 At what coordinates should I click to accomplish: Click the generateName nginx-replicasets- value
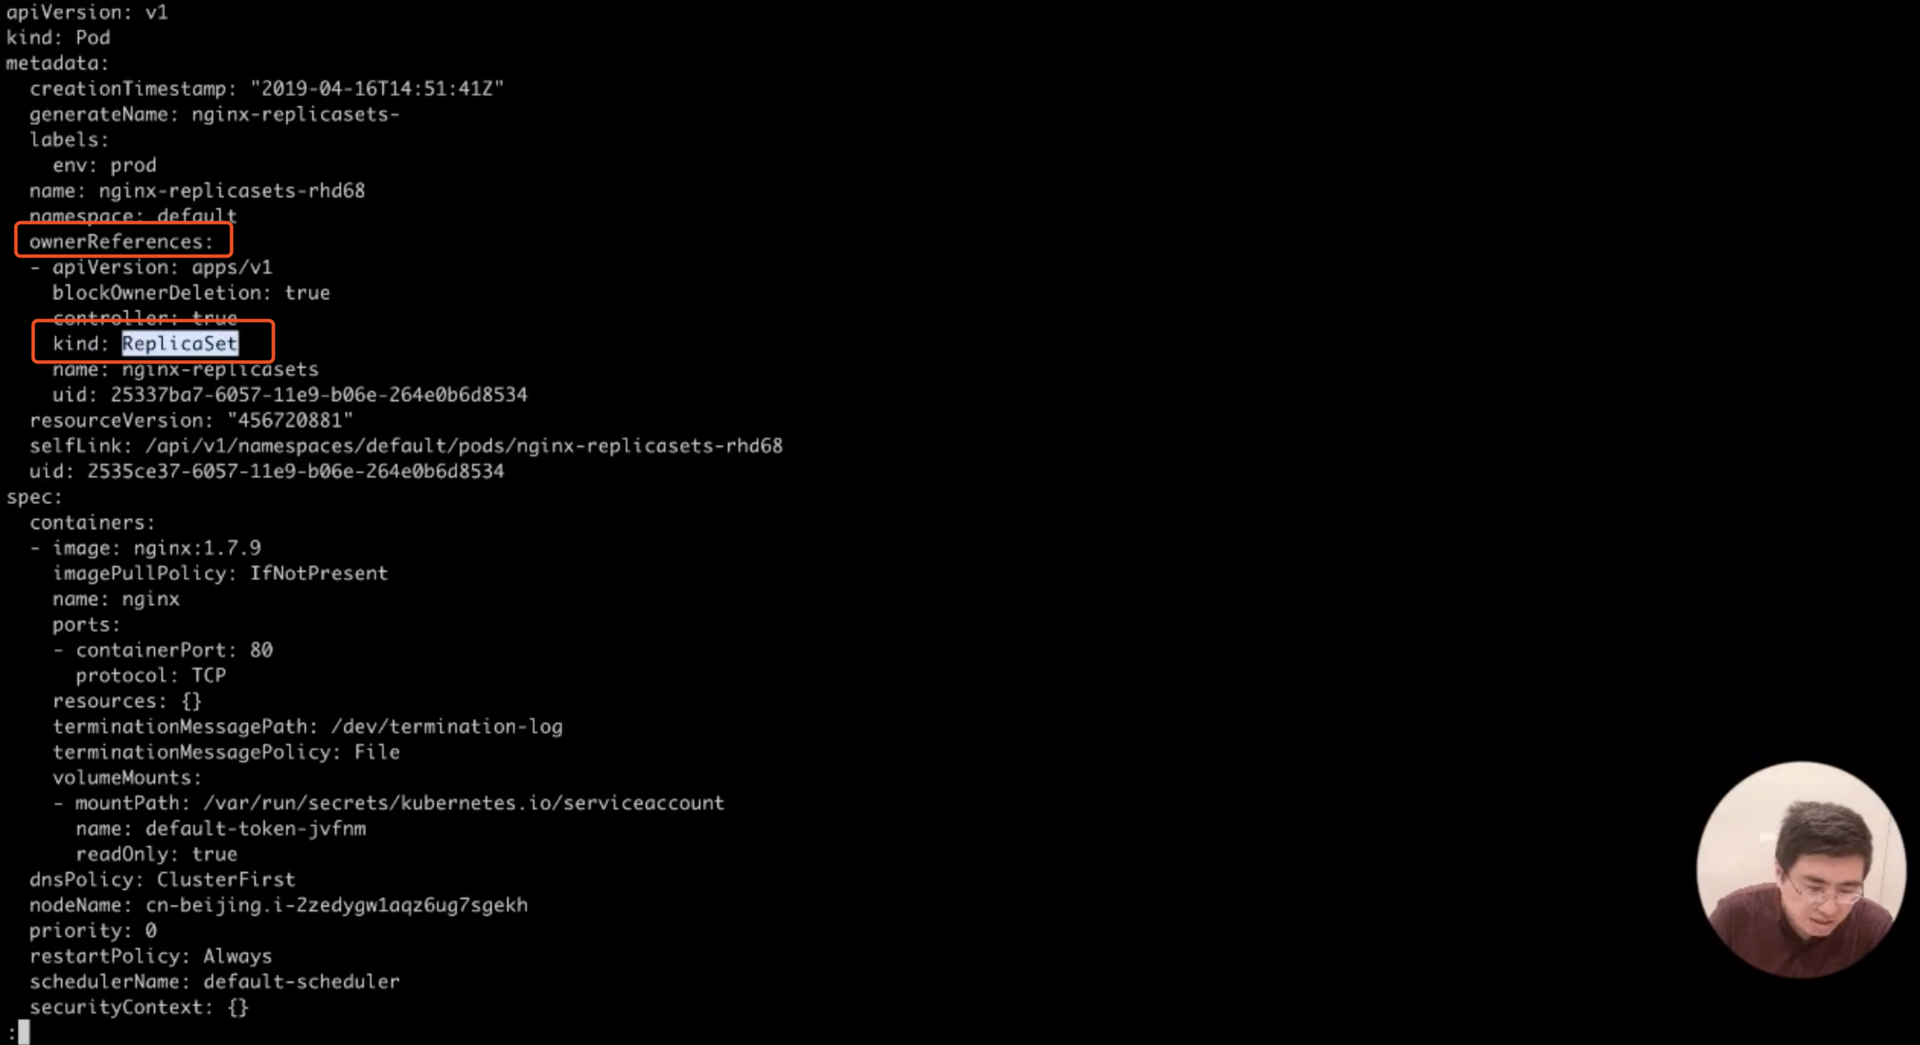point(296,115)
